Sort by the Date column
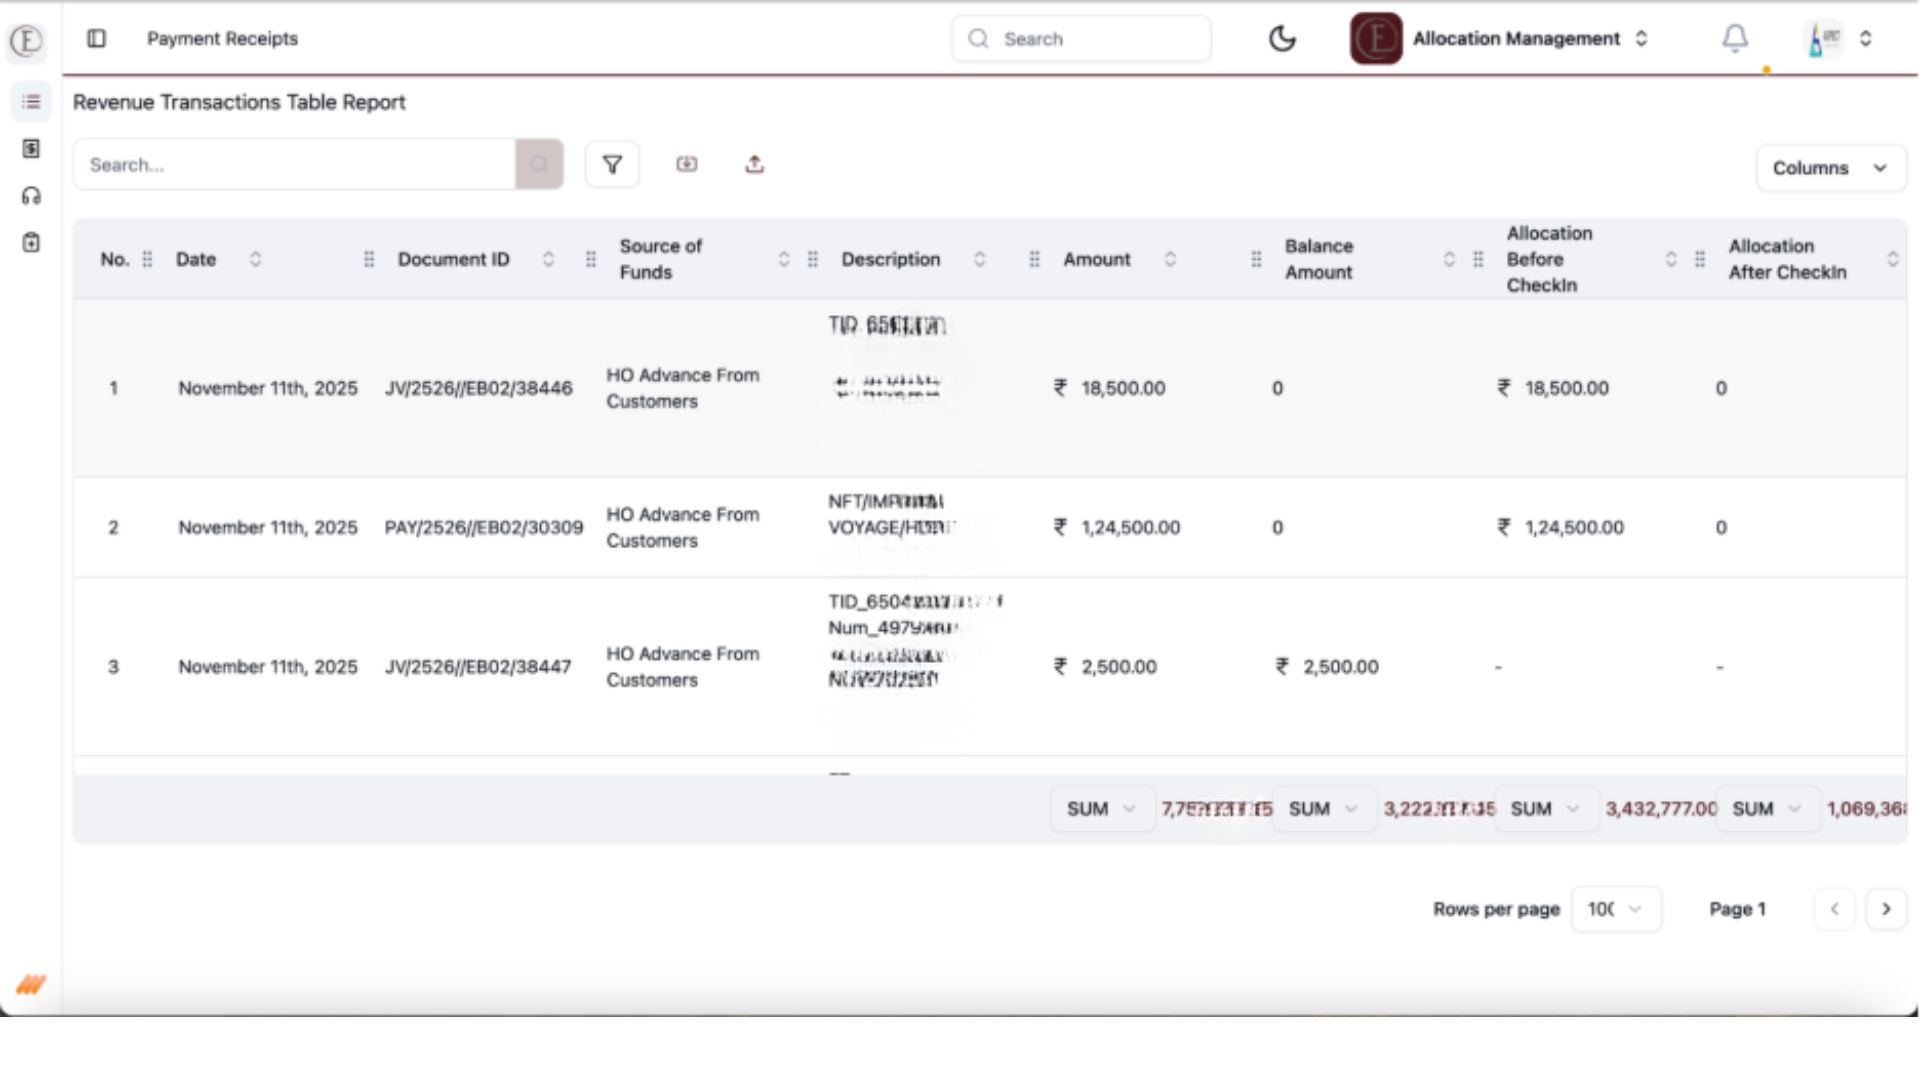This screenshot has height=1080, width=1920. coord(255,259)
